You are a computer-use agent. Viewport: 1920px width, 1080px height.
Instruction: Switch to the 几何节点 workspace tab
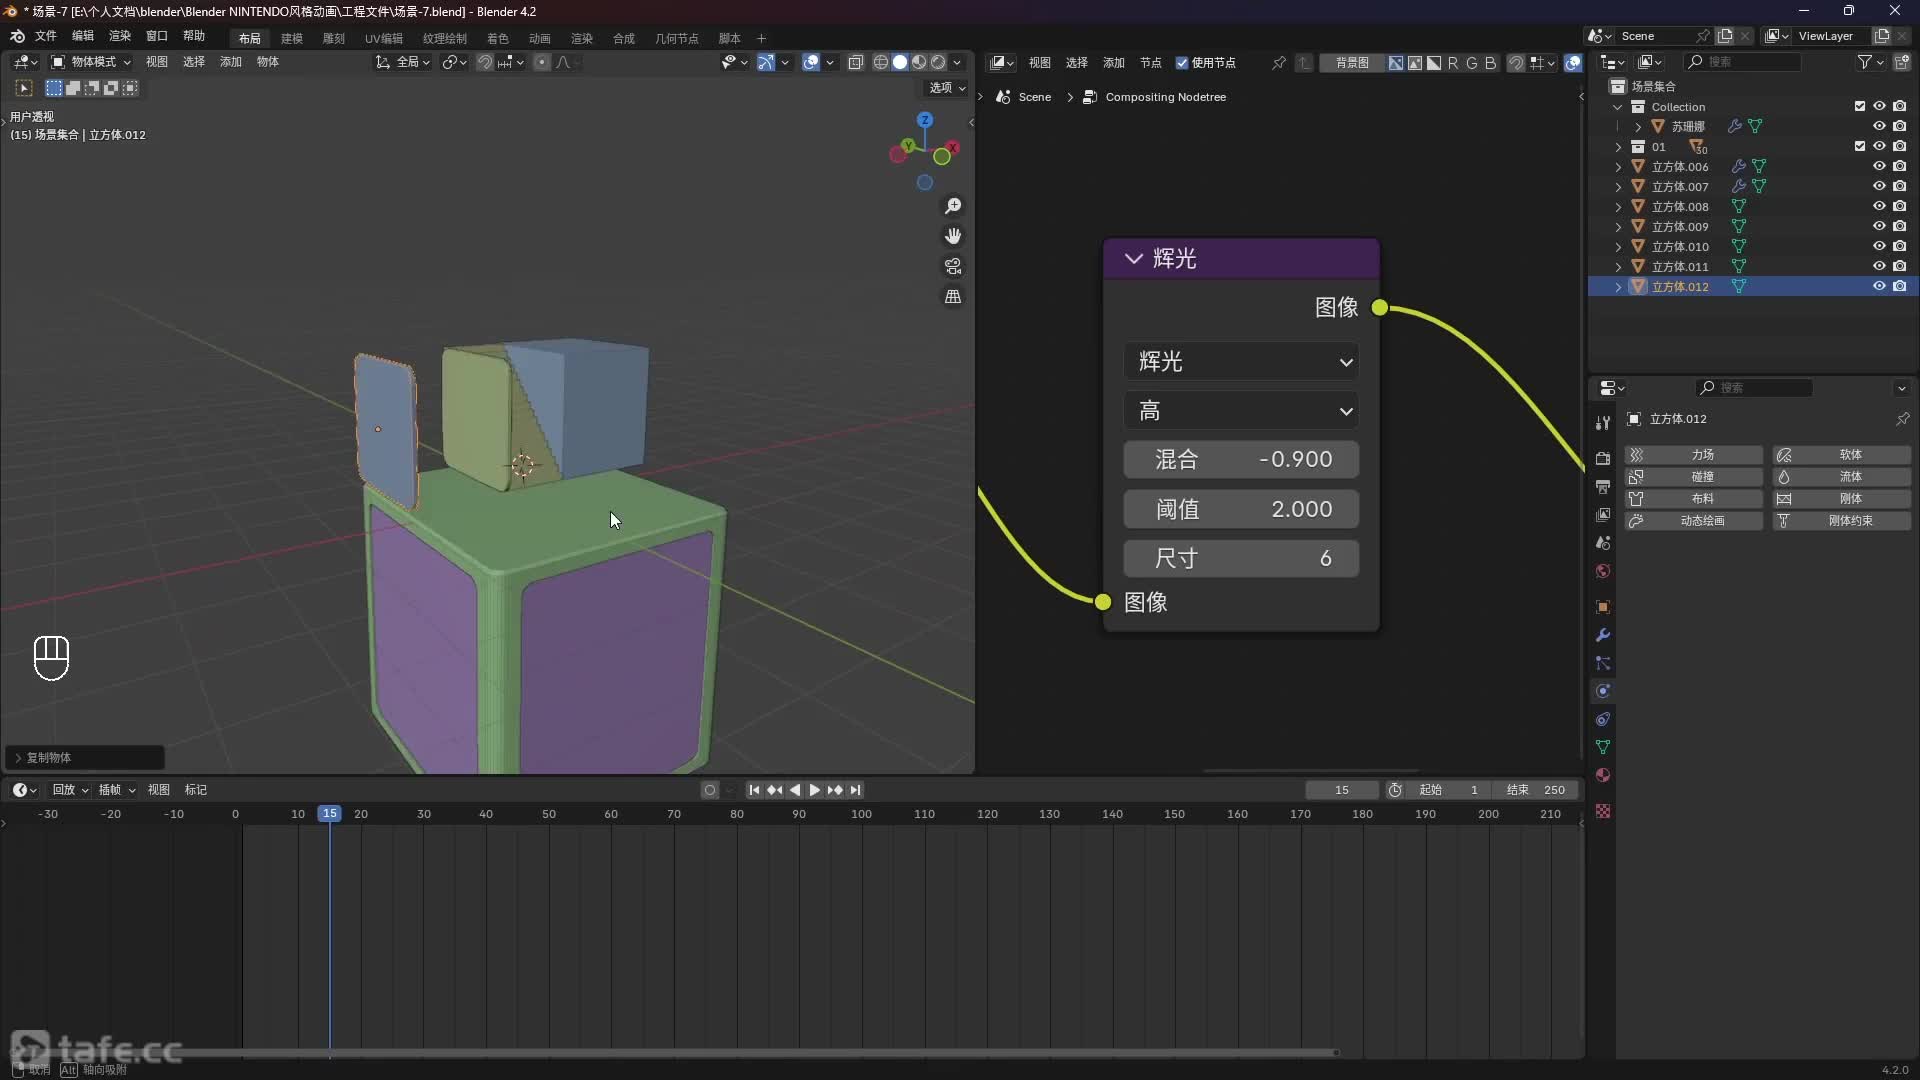[x=677, y=38]
